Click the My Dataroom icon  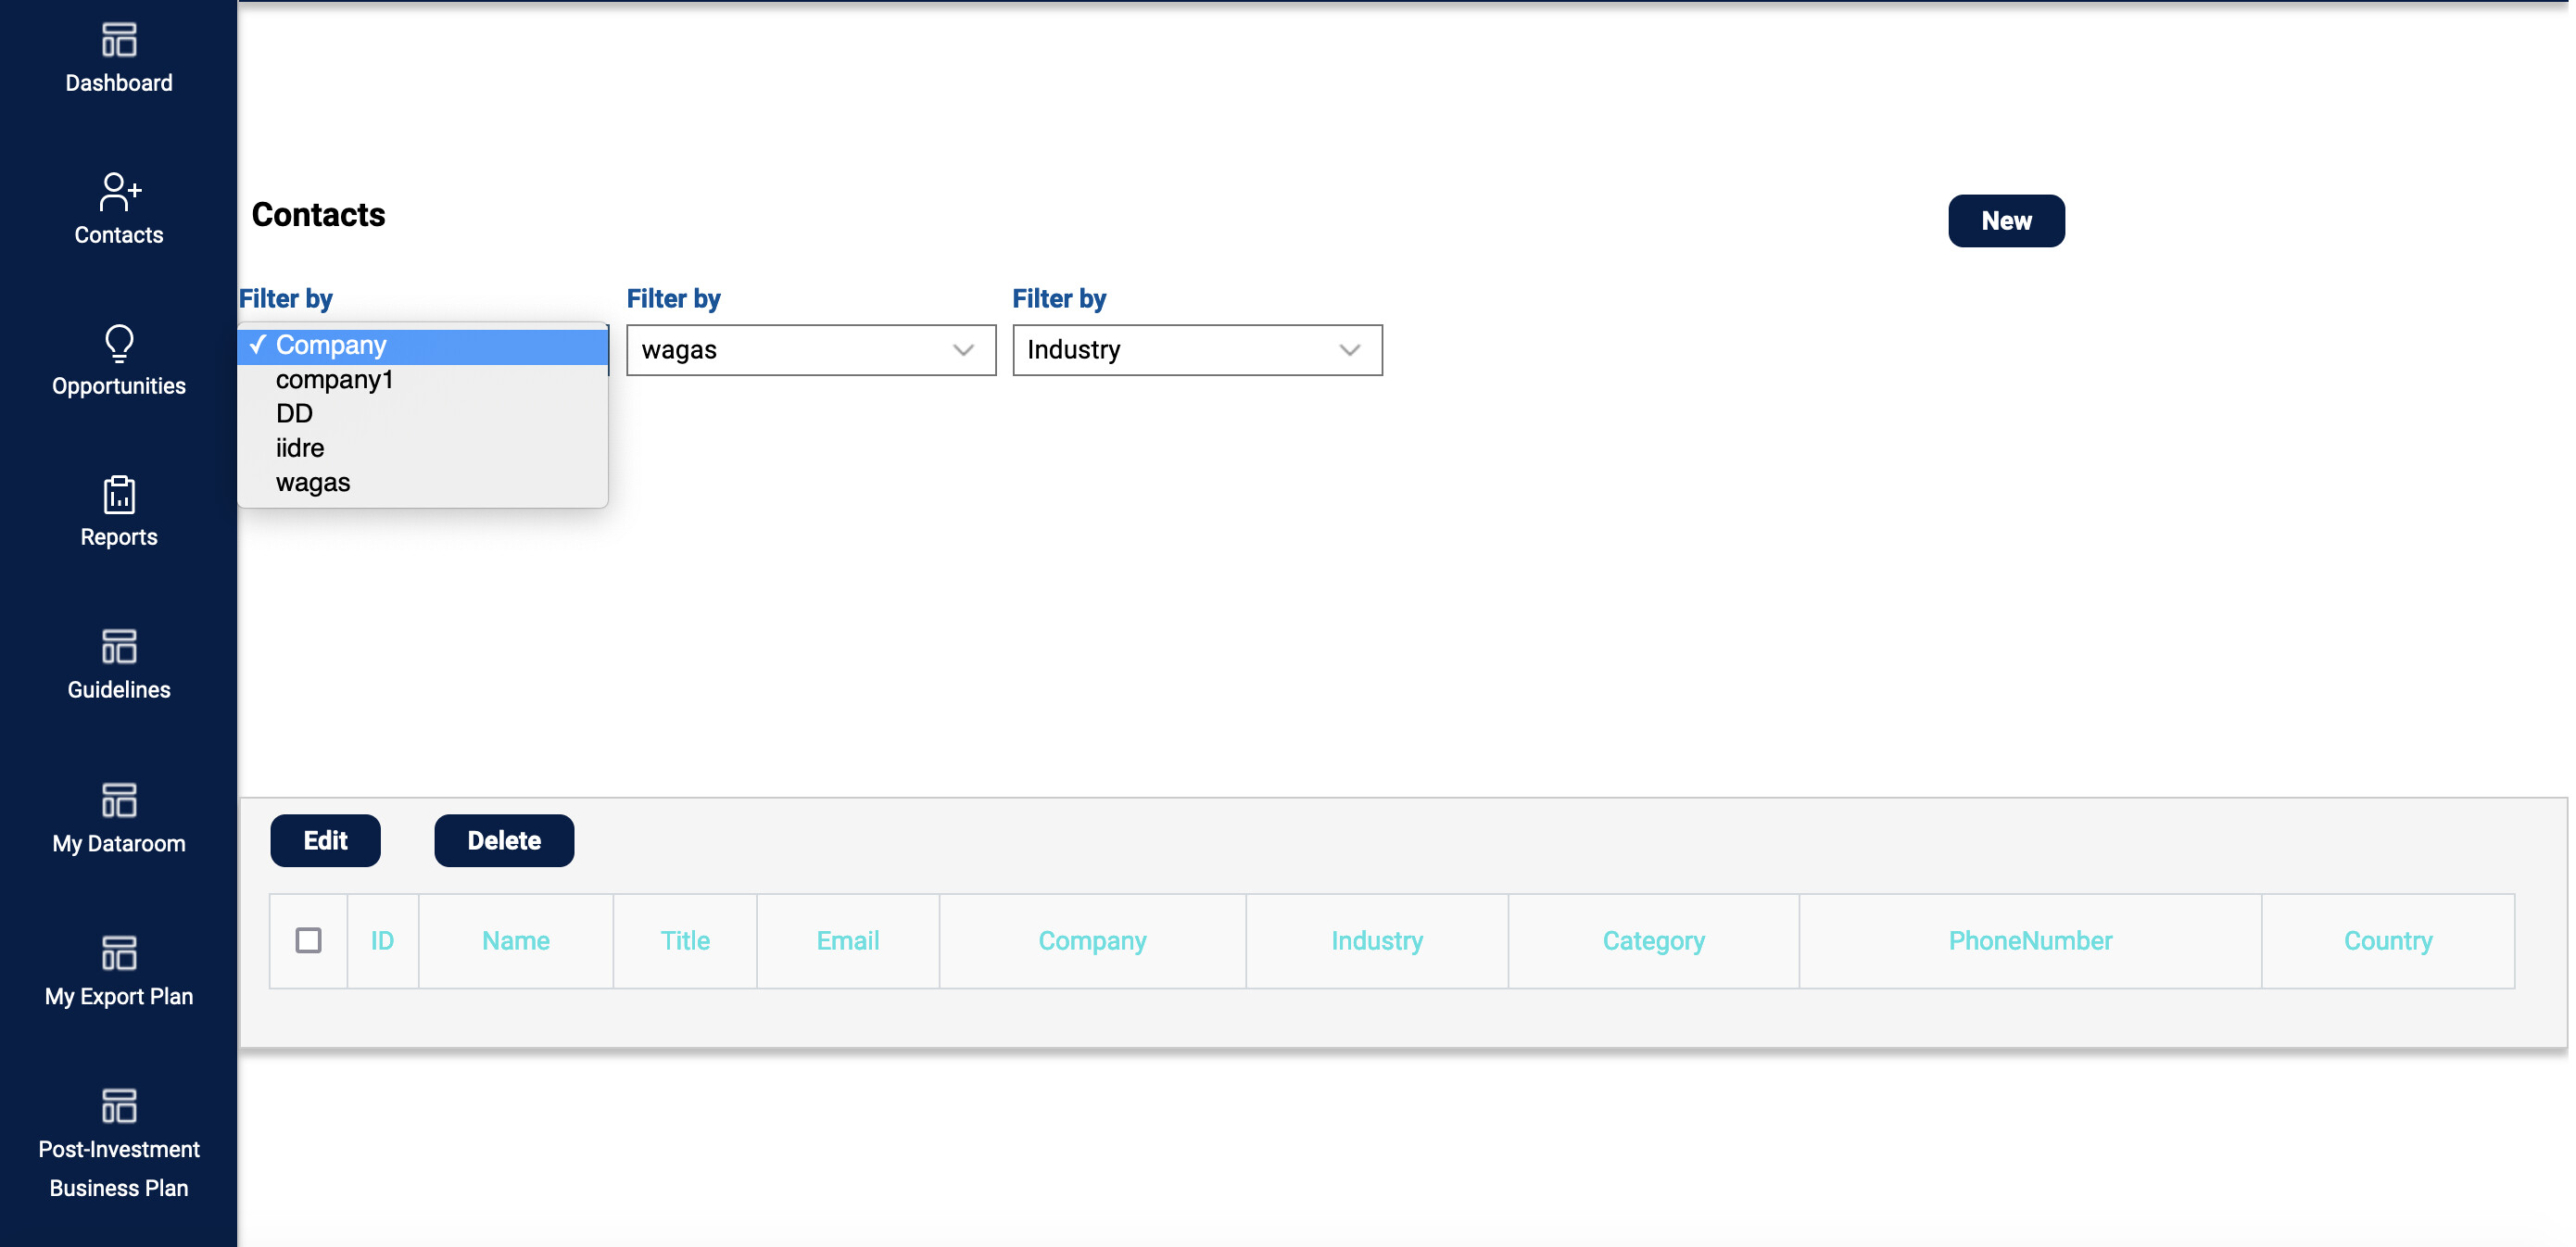coord(119,800)
